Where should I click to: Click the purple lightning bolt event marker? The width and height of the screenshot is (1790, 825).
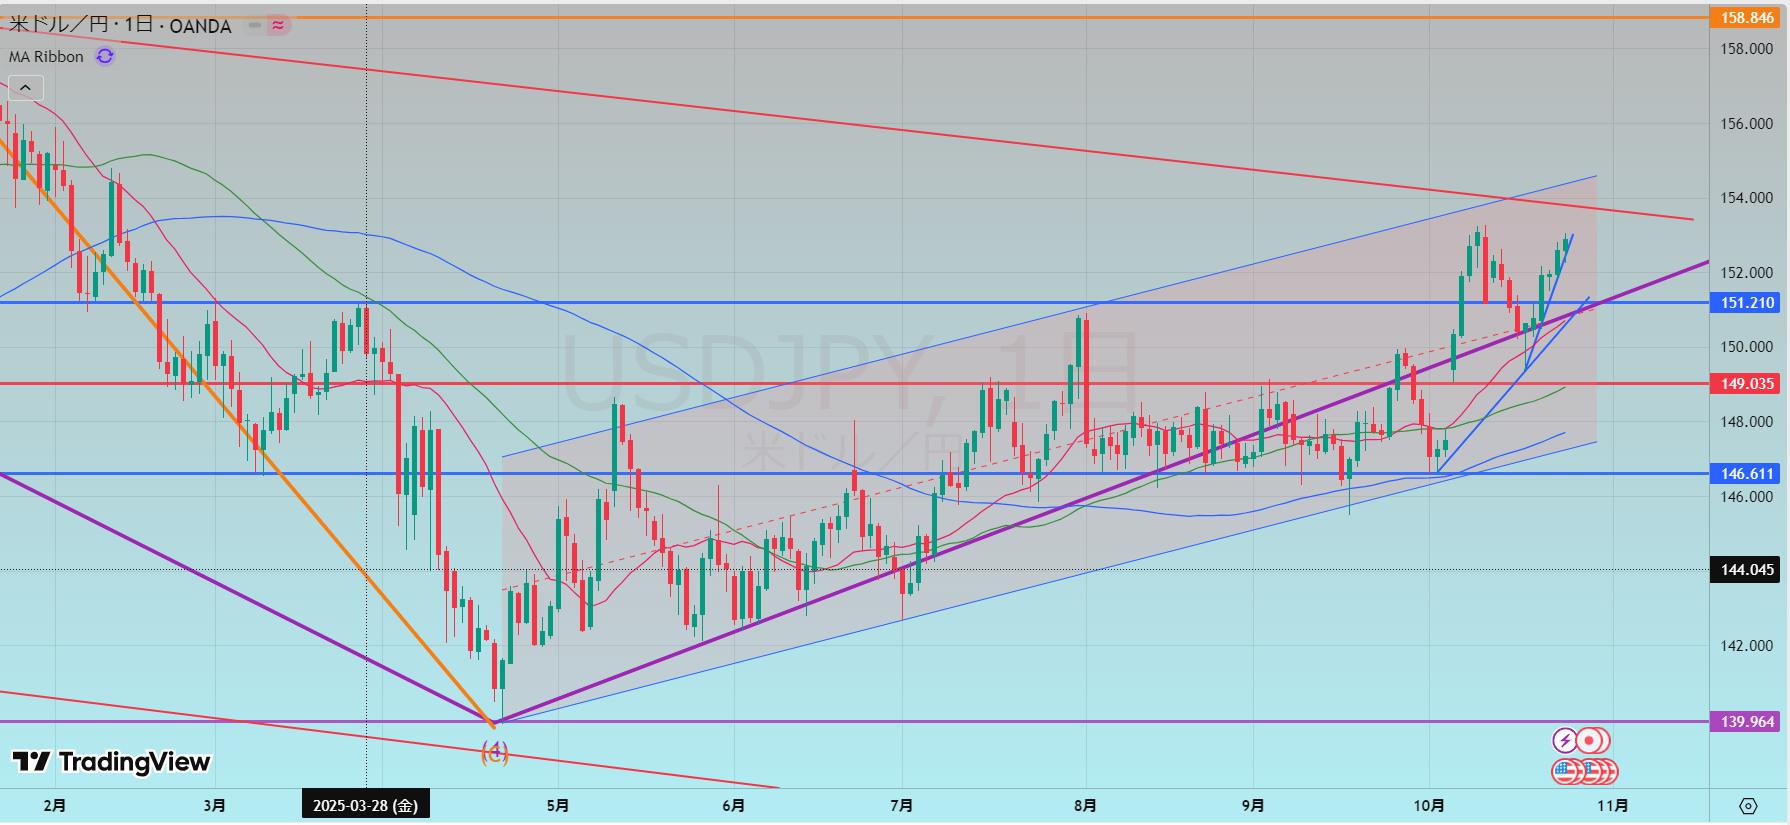click(x=1564, y=741)
